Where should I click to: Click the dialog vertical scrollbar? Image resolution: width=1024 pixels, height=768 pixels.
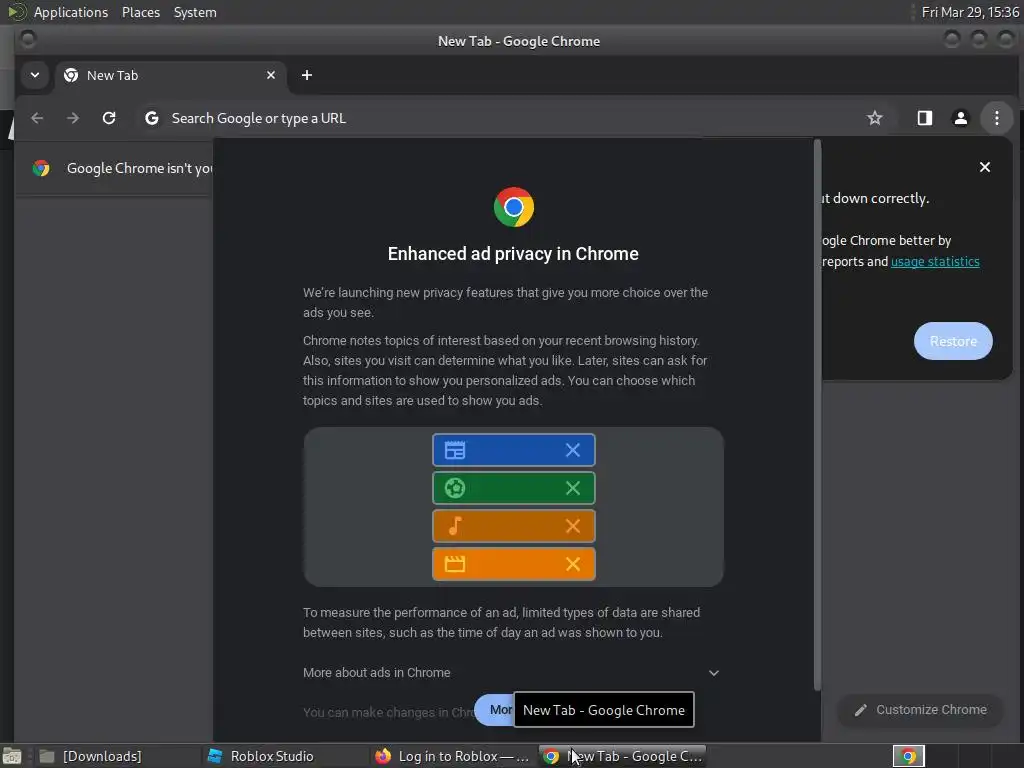pos(817,414)
